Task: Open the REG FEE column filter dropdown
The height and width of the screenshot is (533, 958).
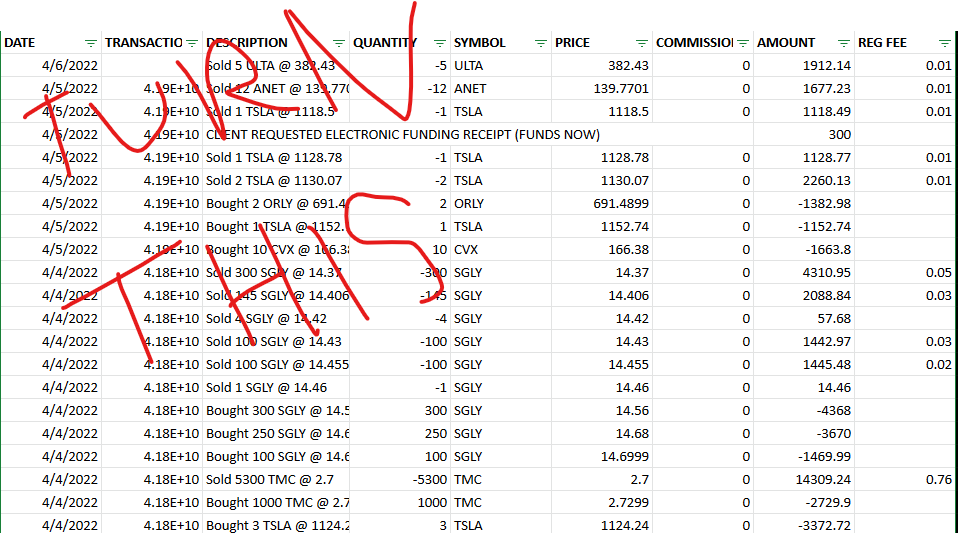Action: pyautogui.click(x=945, y=43)
